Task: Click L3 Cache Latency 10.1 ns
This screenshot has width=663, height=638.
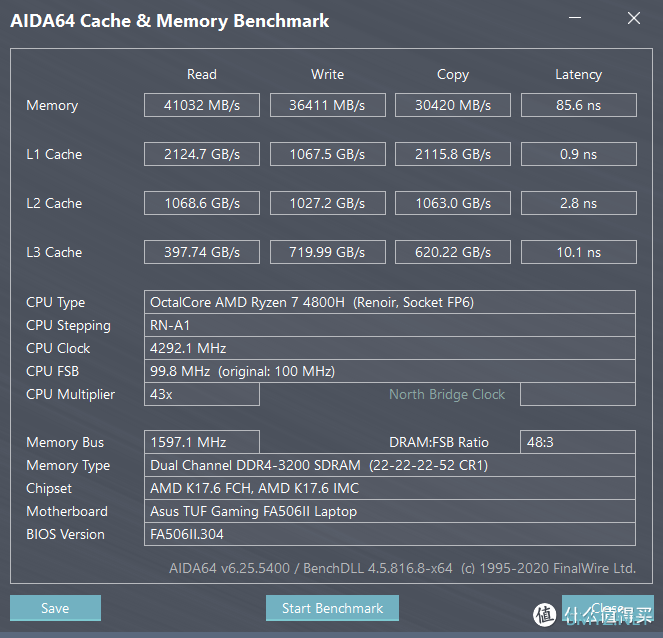Action: 578,252
